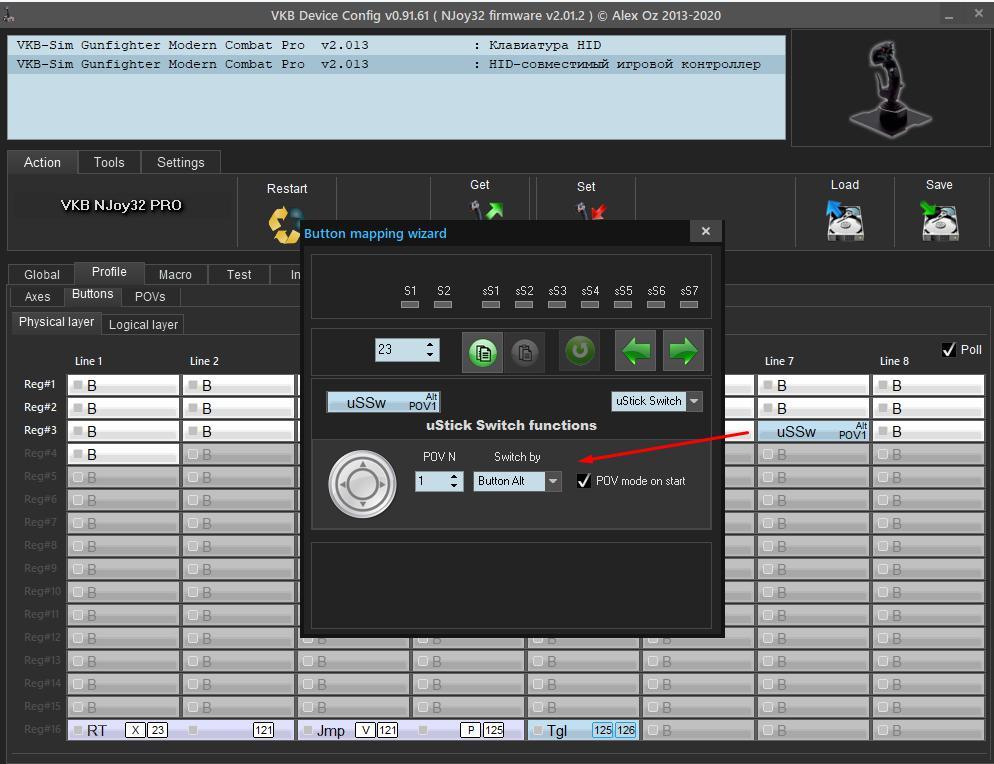Select the Physical layer tab
Viewport: 994px width, 764px height.
(56, 322)
